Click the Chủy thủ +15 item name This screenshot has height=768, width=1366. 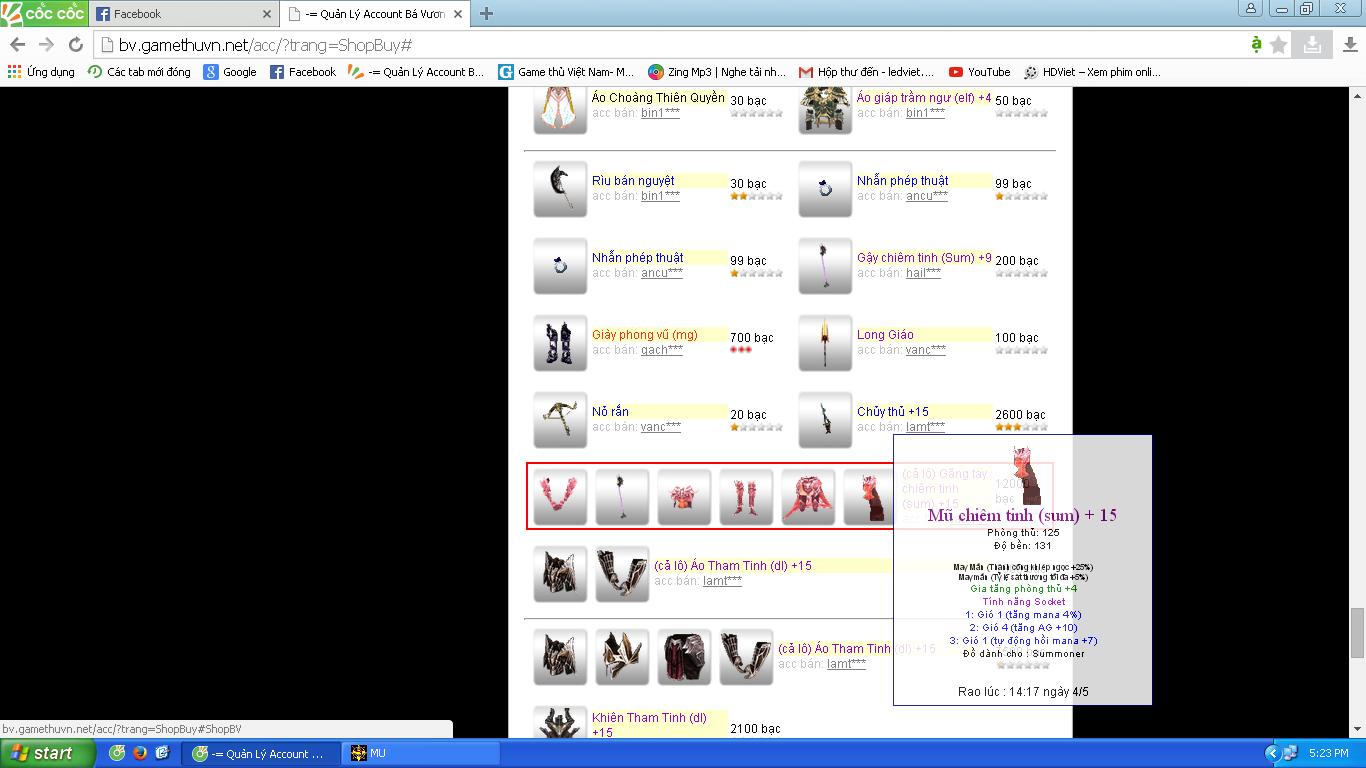[893, 412]
